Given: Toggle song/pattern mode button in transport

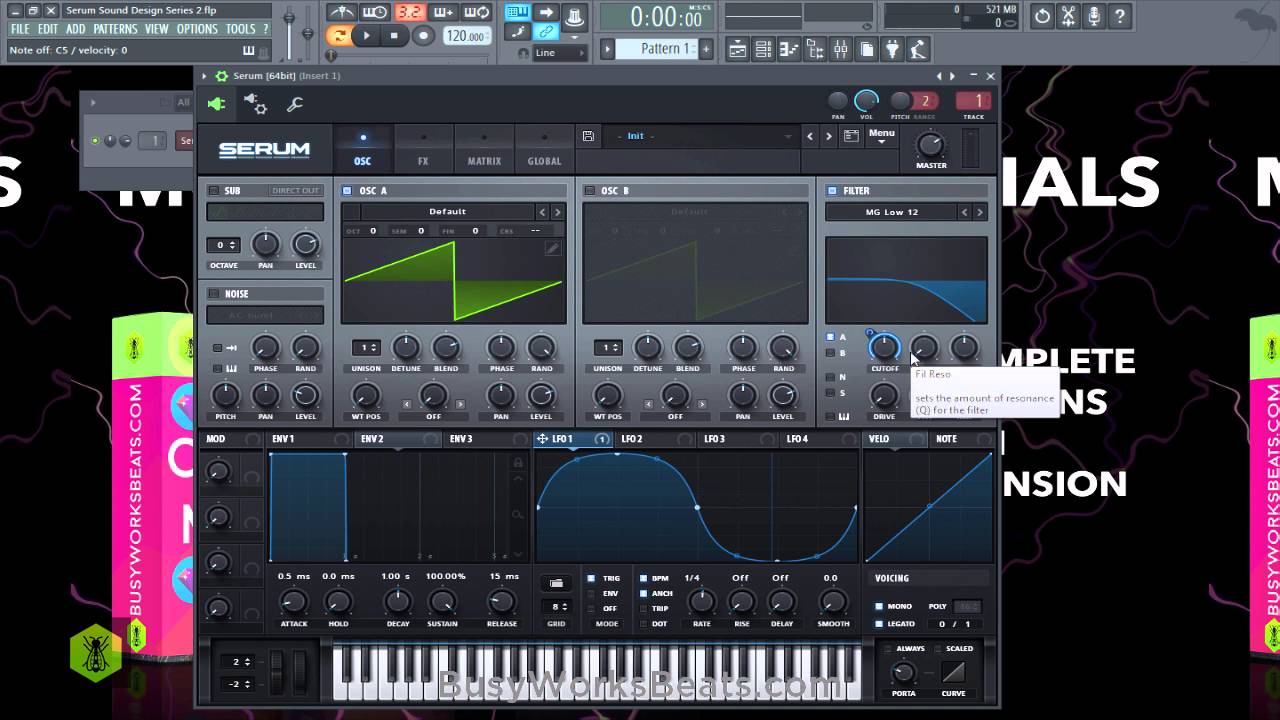Looking at the screenshot, I should (339, 36).
